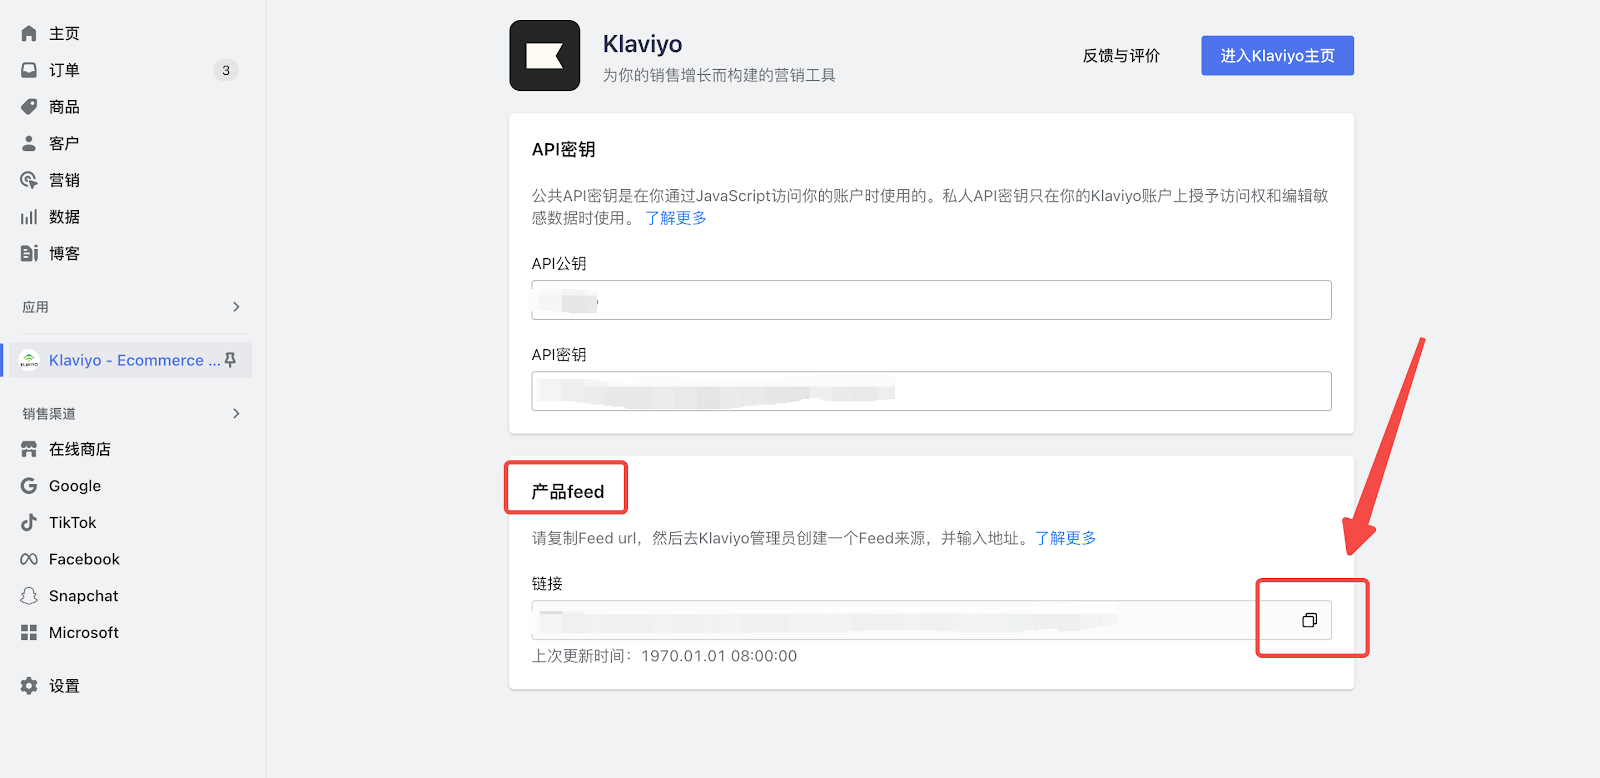Click the blog icon beside 博客
Viewport: 1600px width, 778px height.
(x=29, y=253)
